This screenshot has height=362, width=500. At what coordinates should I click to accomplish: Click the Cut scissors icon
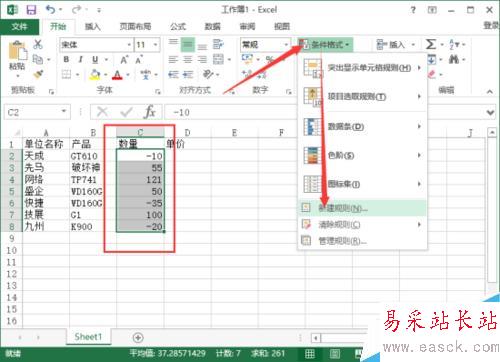click(x=38, y=44)
